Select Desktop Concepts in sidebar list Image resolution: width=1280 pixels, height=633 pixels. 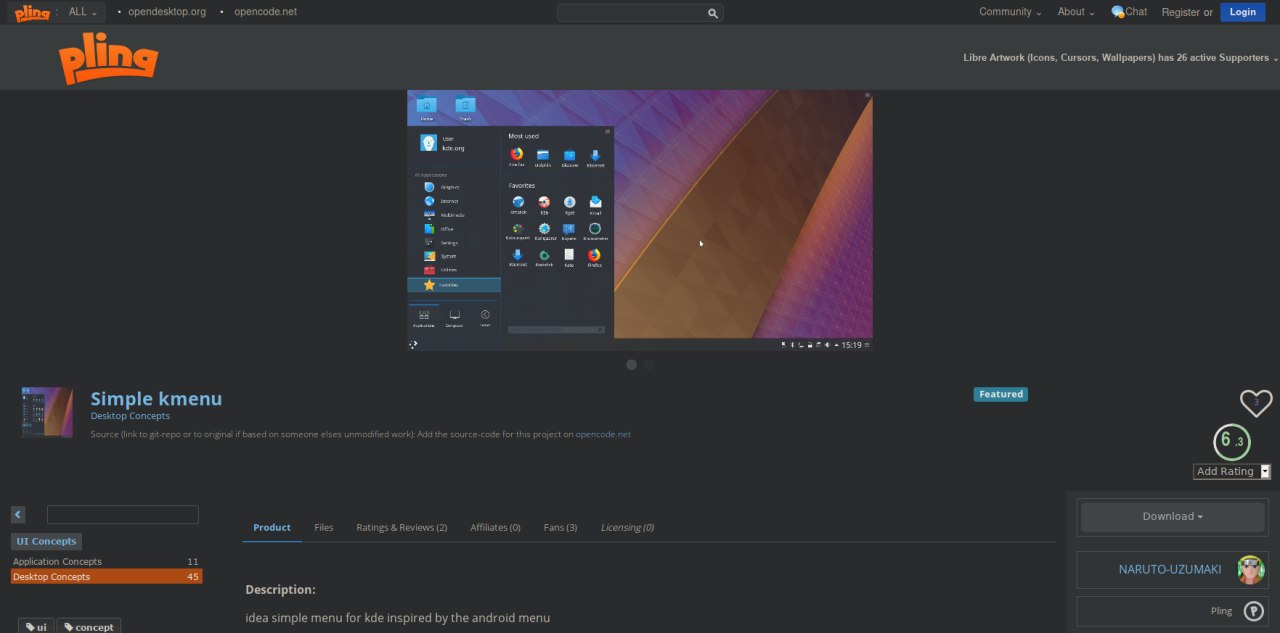point(106,577)
